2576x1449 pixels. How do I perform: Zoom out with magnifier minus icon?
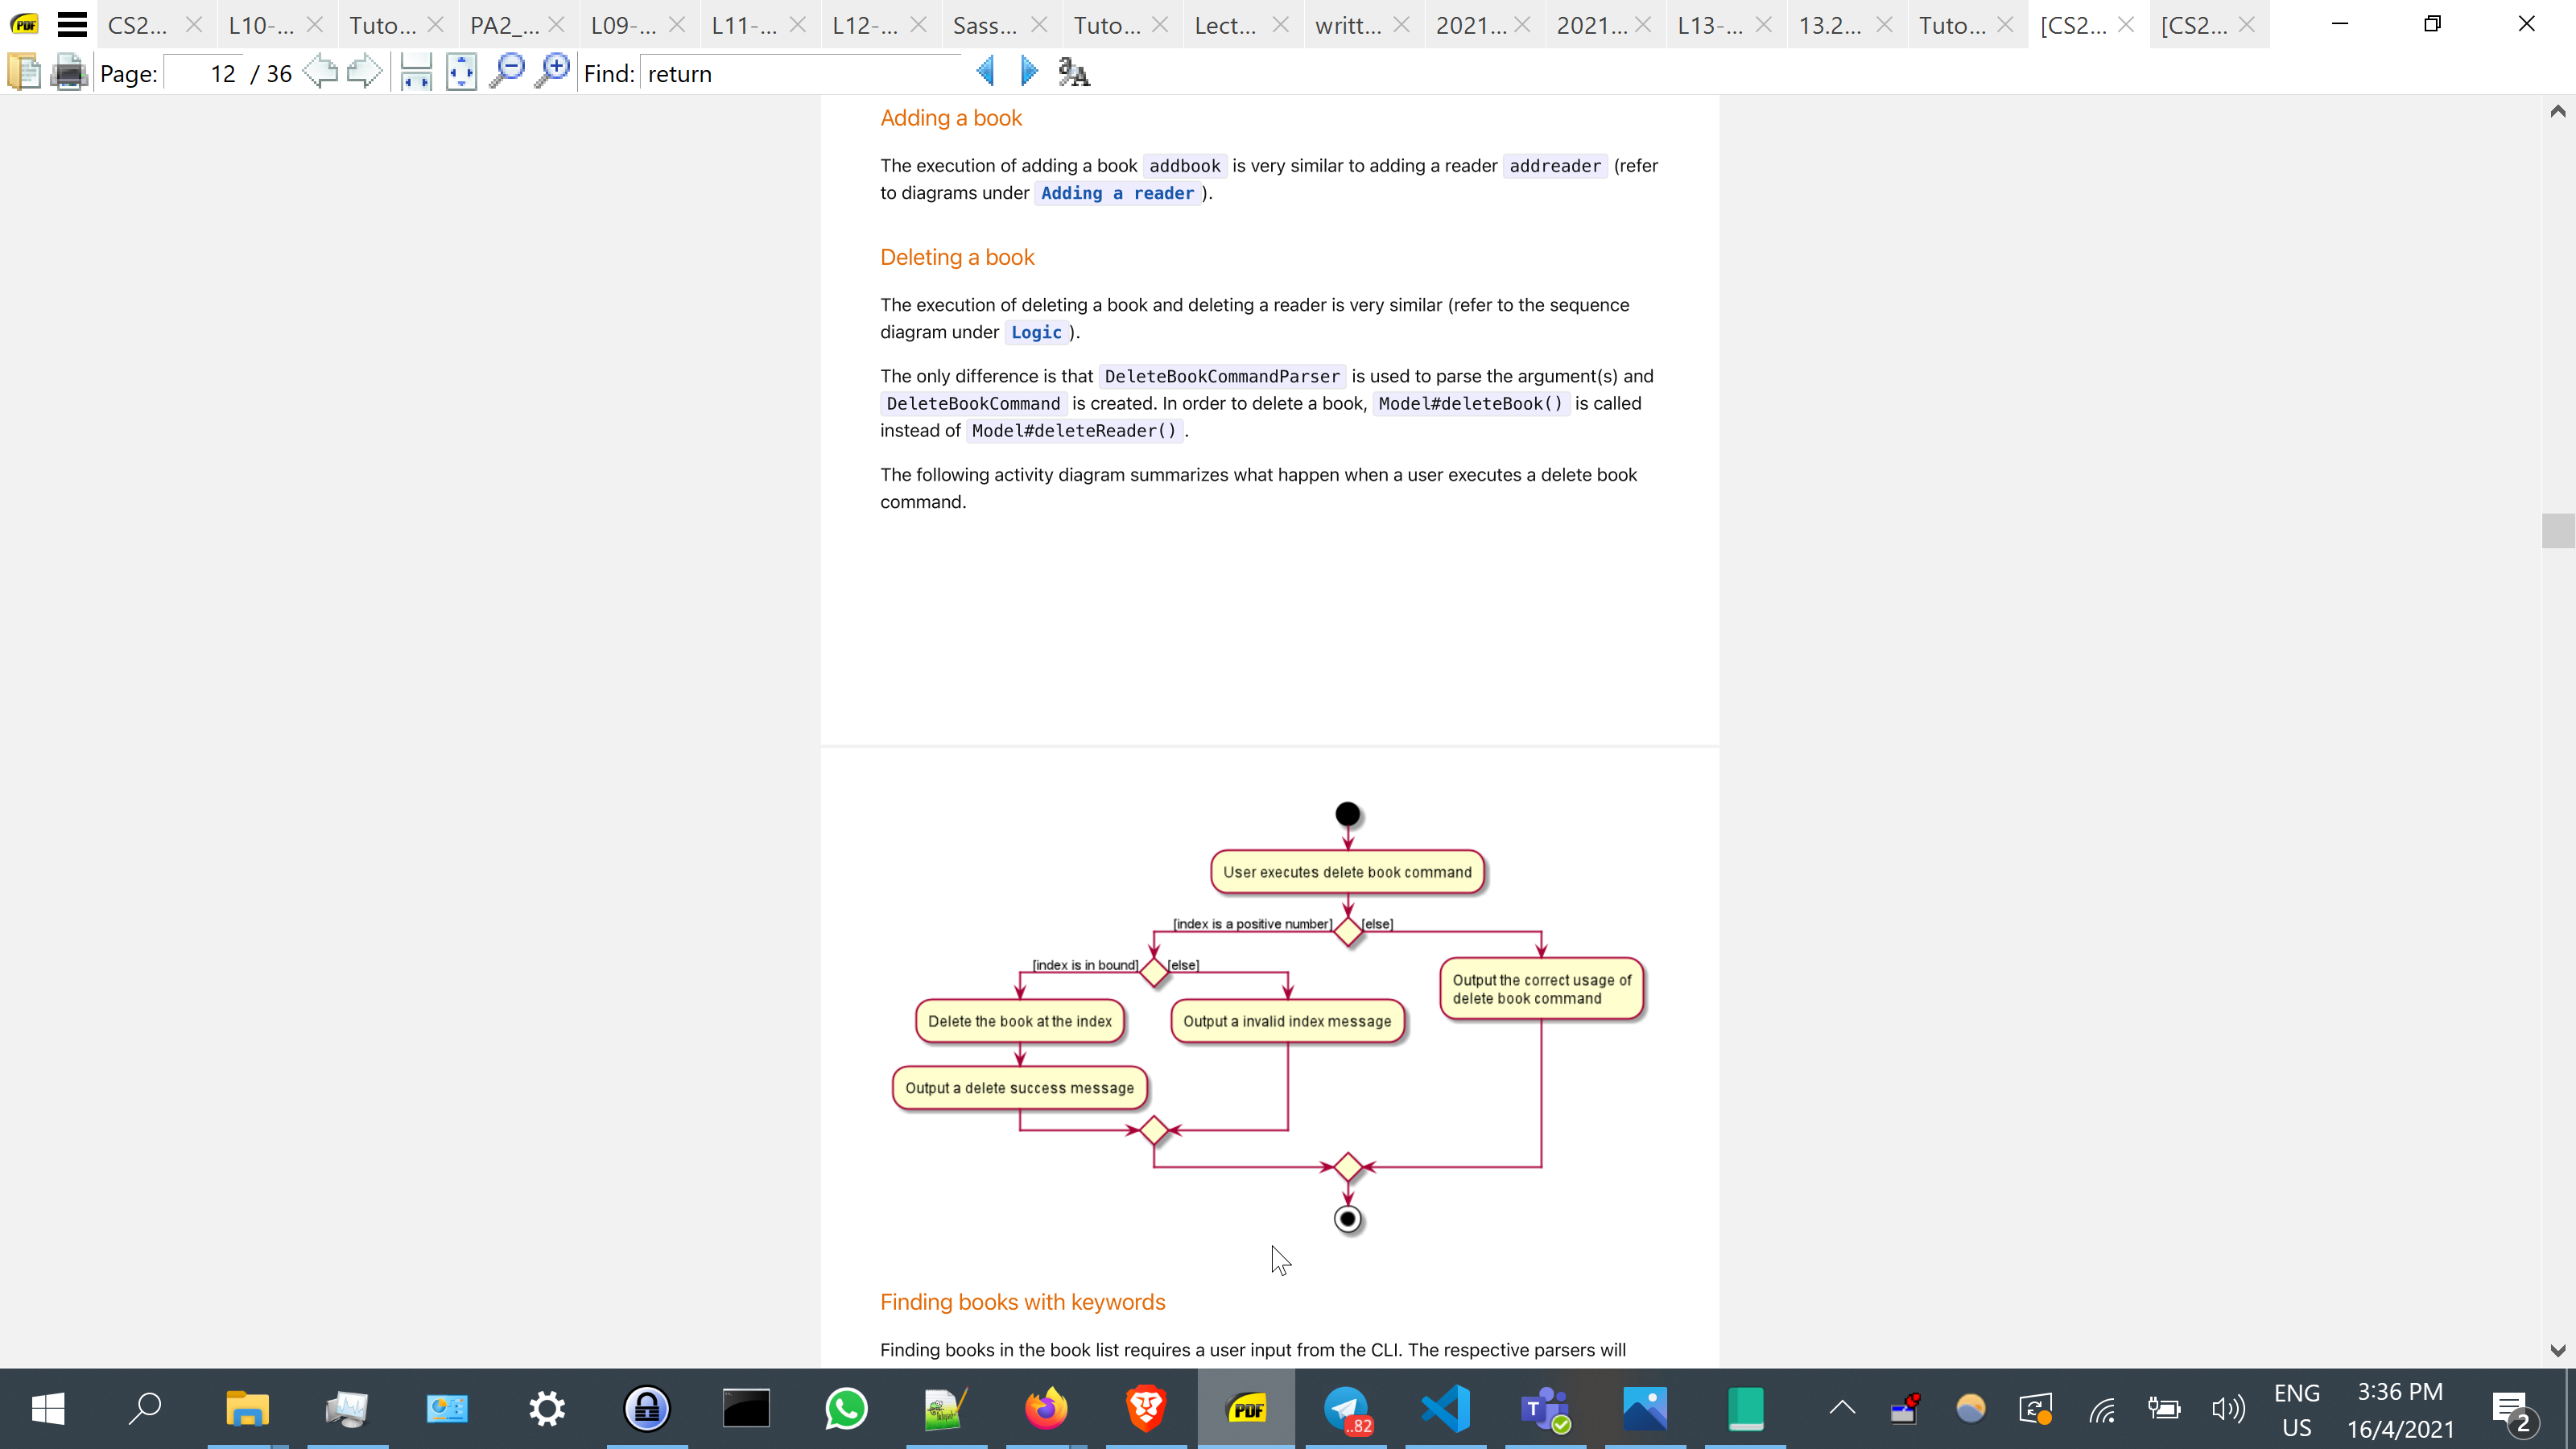click(x=507, y=72)
